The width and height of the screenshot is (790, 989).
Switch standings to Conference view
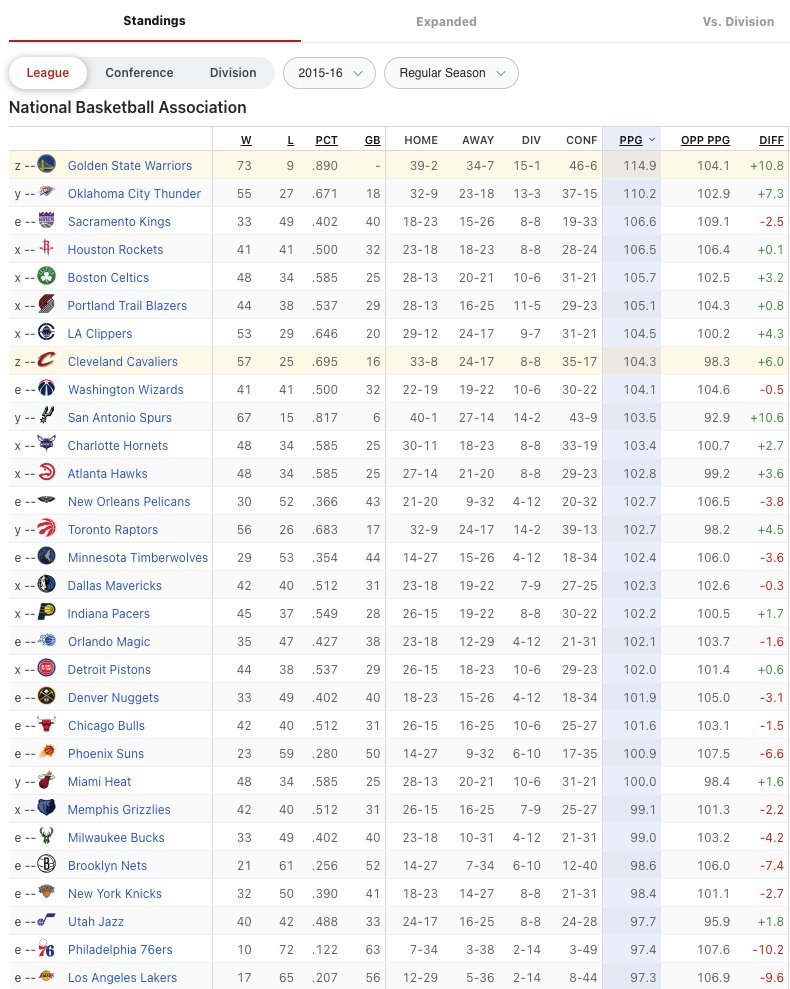139,73
